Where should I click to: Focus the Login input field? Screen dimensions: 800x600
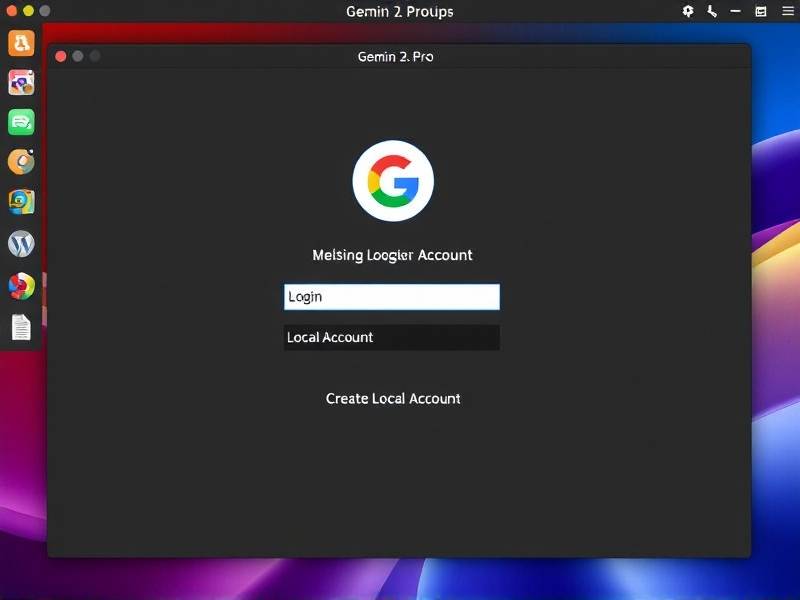pyautogui.click(x=392, y=297)
